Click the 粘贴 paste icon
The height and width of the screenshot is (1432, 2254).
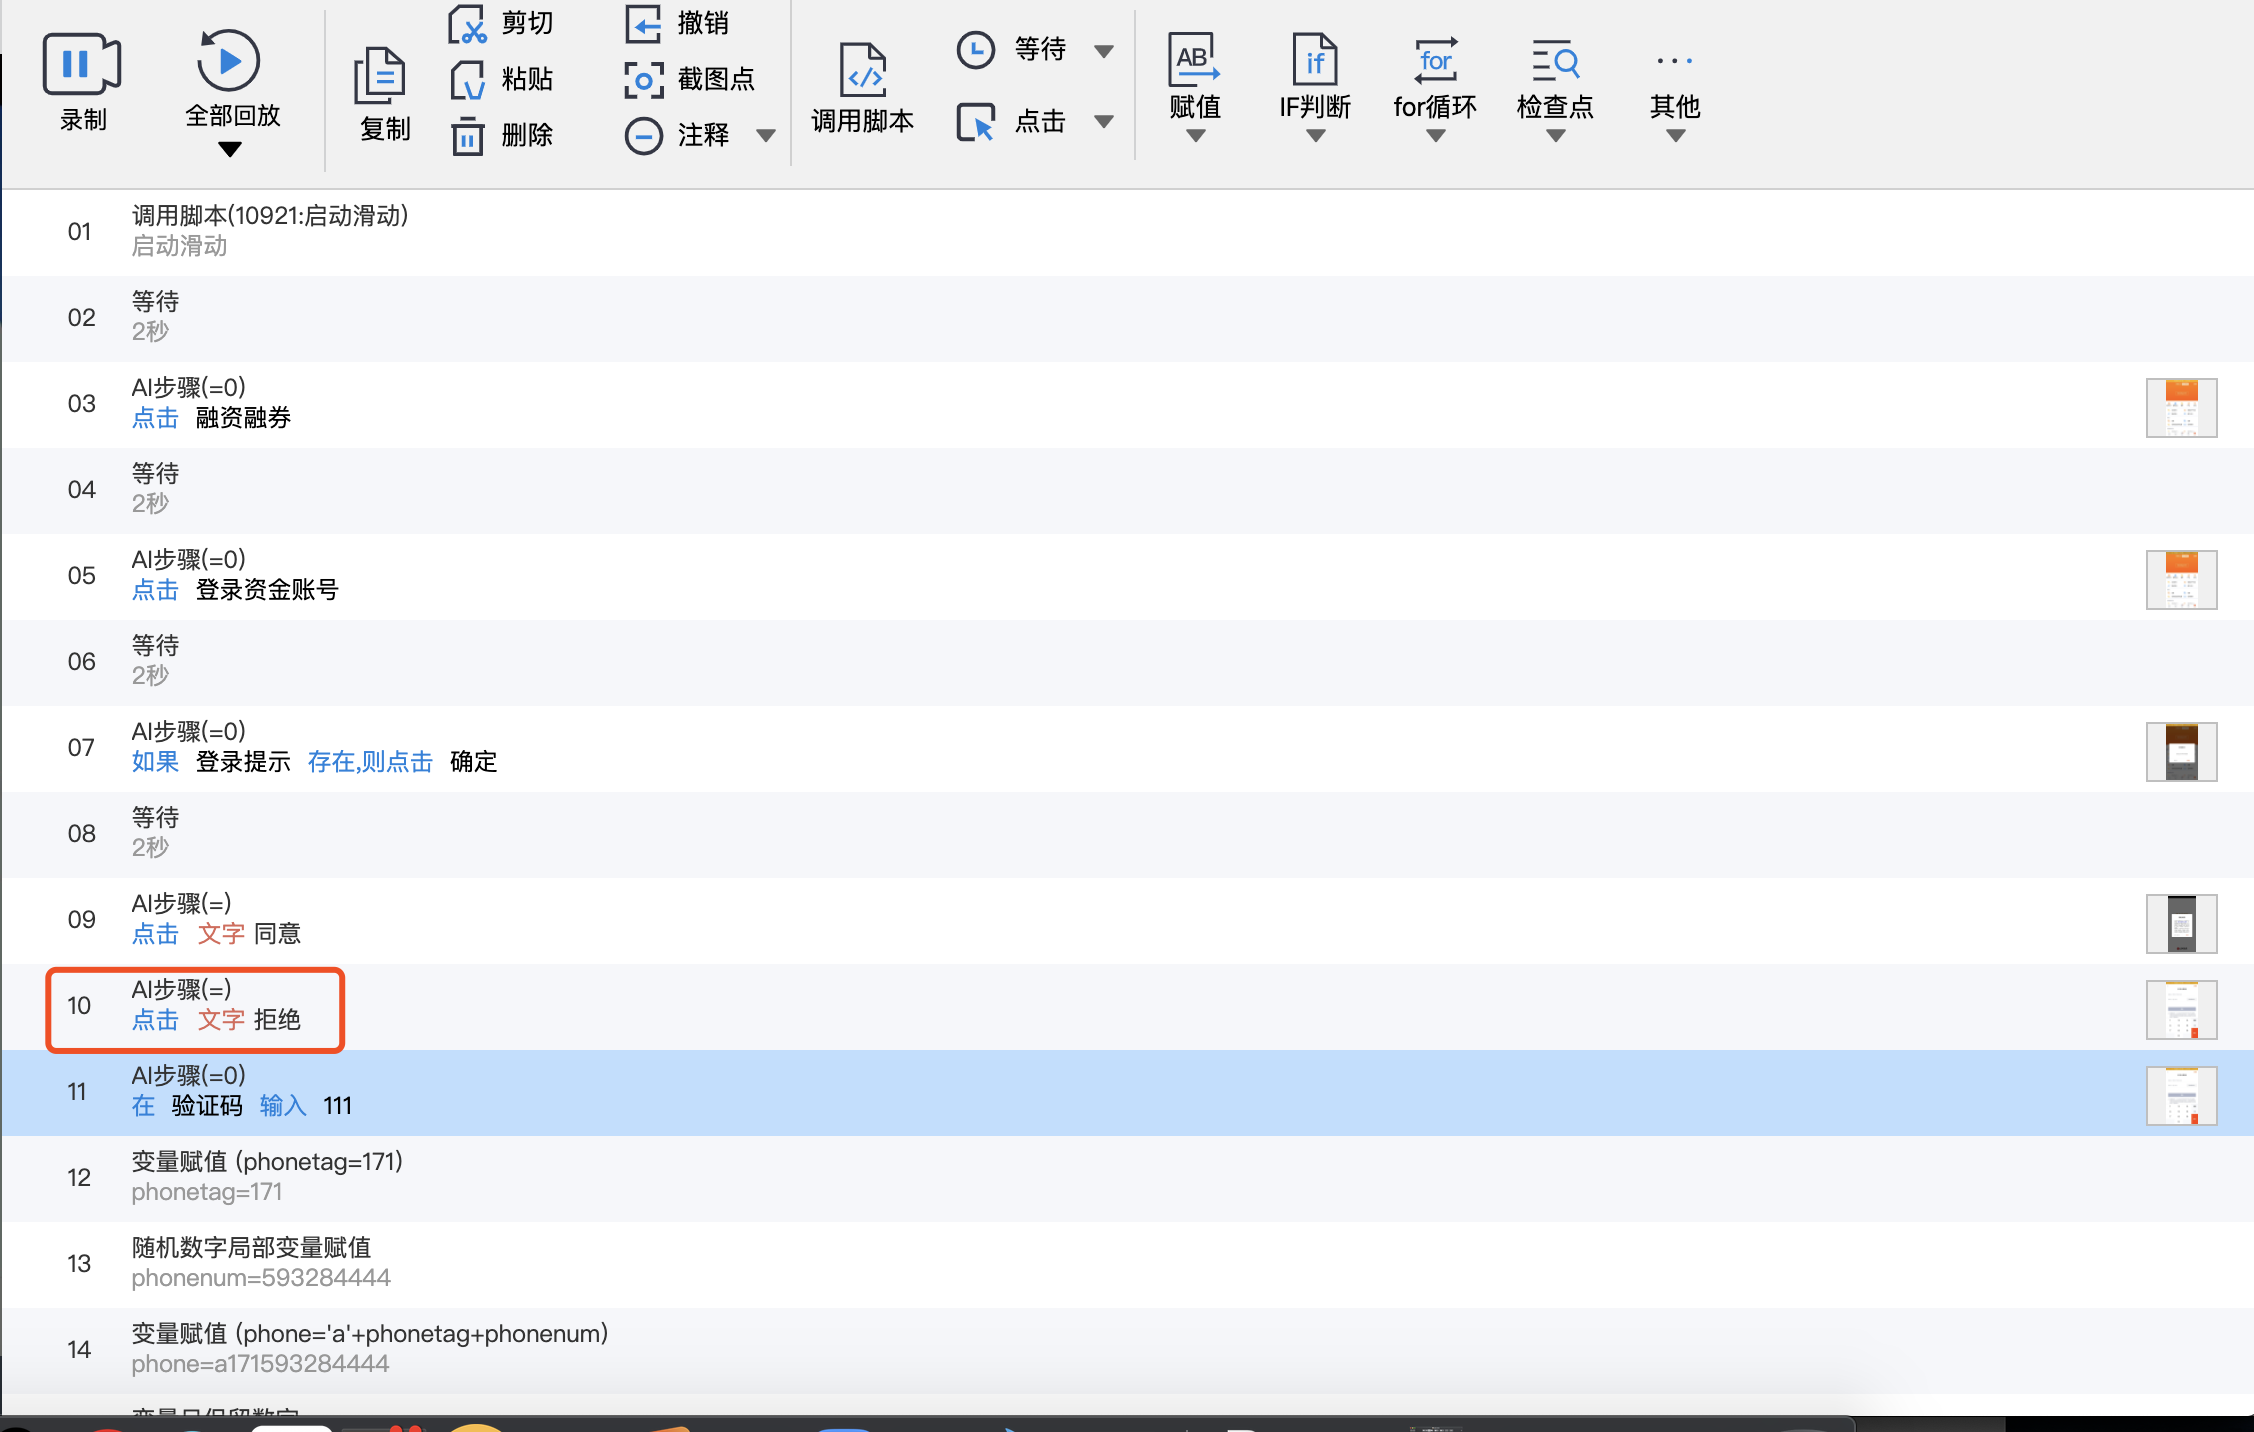467,80
